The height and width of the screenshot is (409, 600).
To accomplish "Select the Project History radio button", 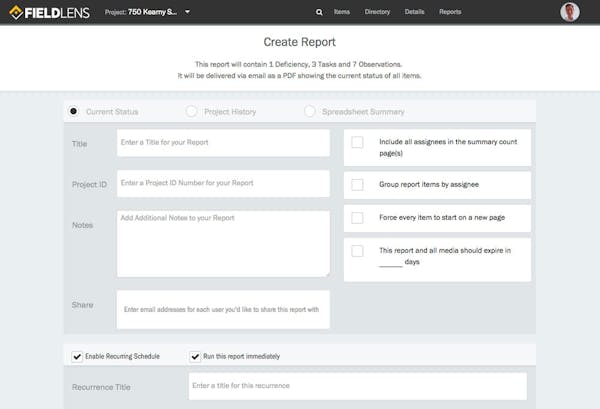I will 191,111.
